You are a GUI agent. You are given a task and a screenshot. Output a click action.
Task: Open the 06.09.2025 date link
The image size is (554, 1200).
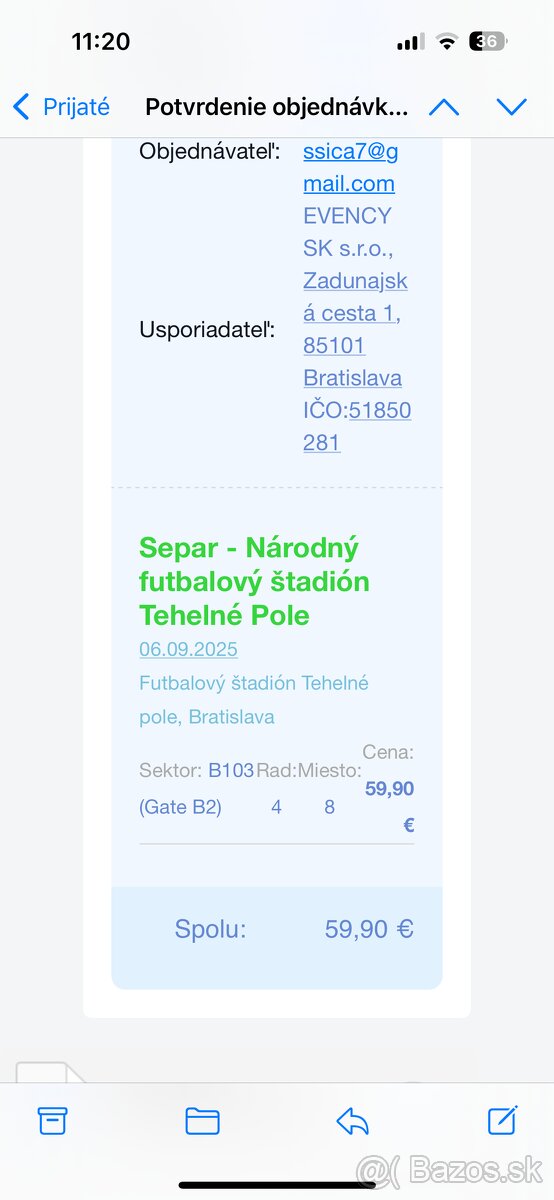tap(188, 649)
